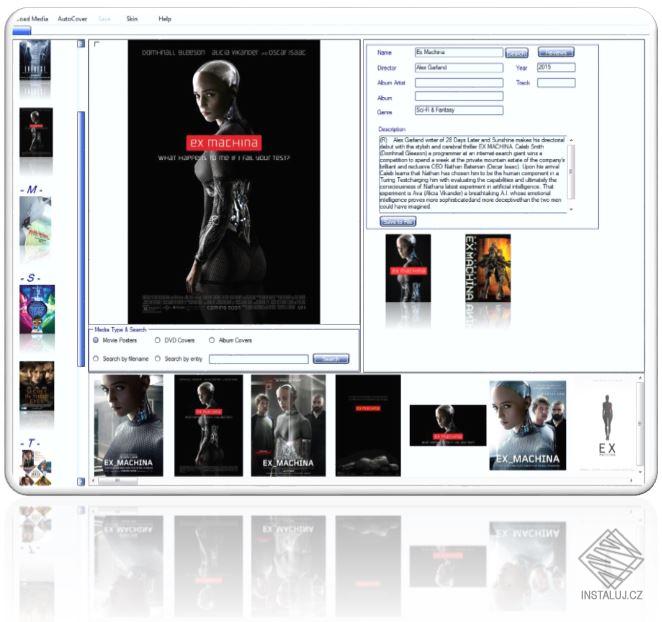Open the AutoCover menu
This screenshot has width=662, height=622.
click(x=72, y=19)
